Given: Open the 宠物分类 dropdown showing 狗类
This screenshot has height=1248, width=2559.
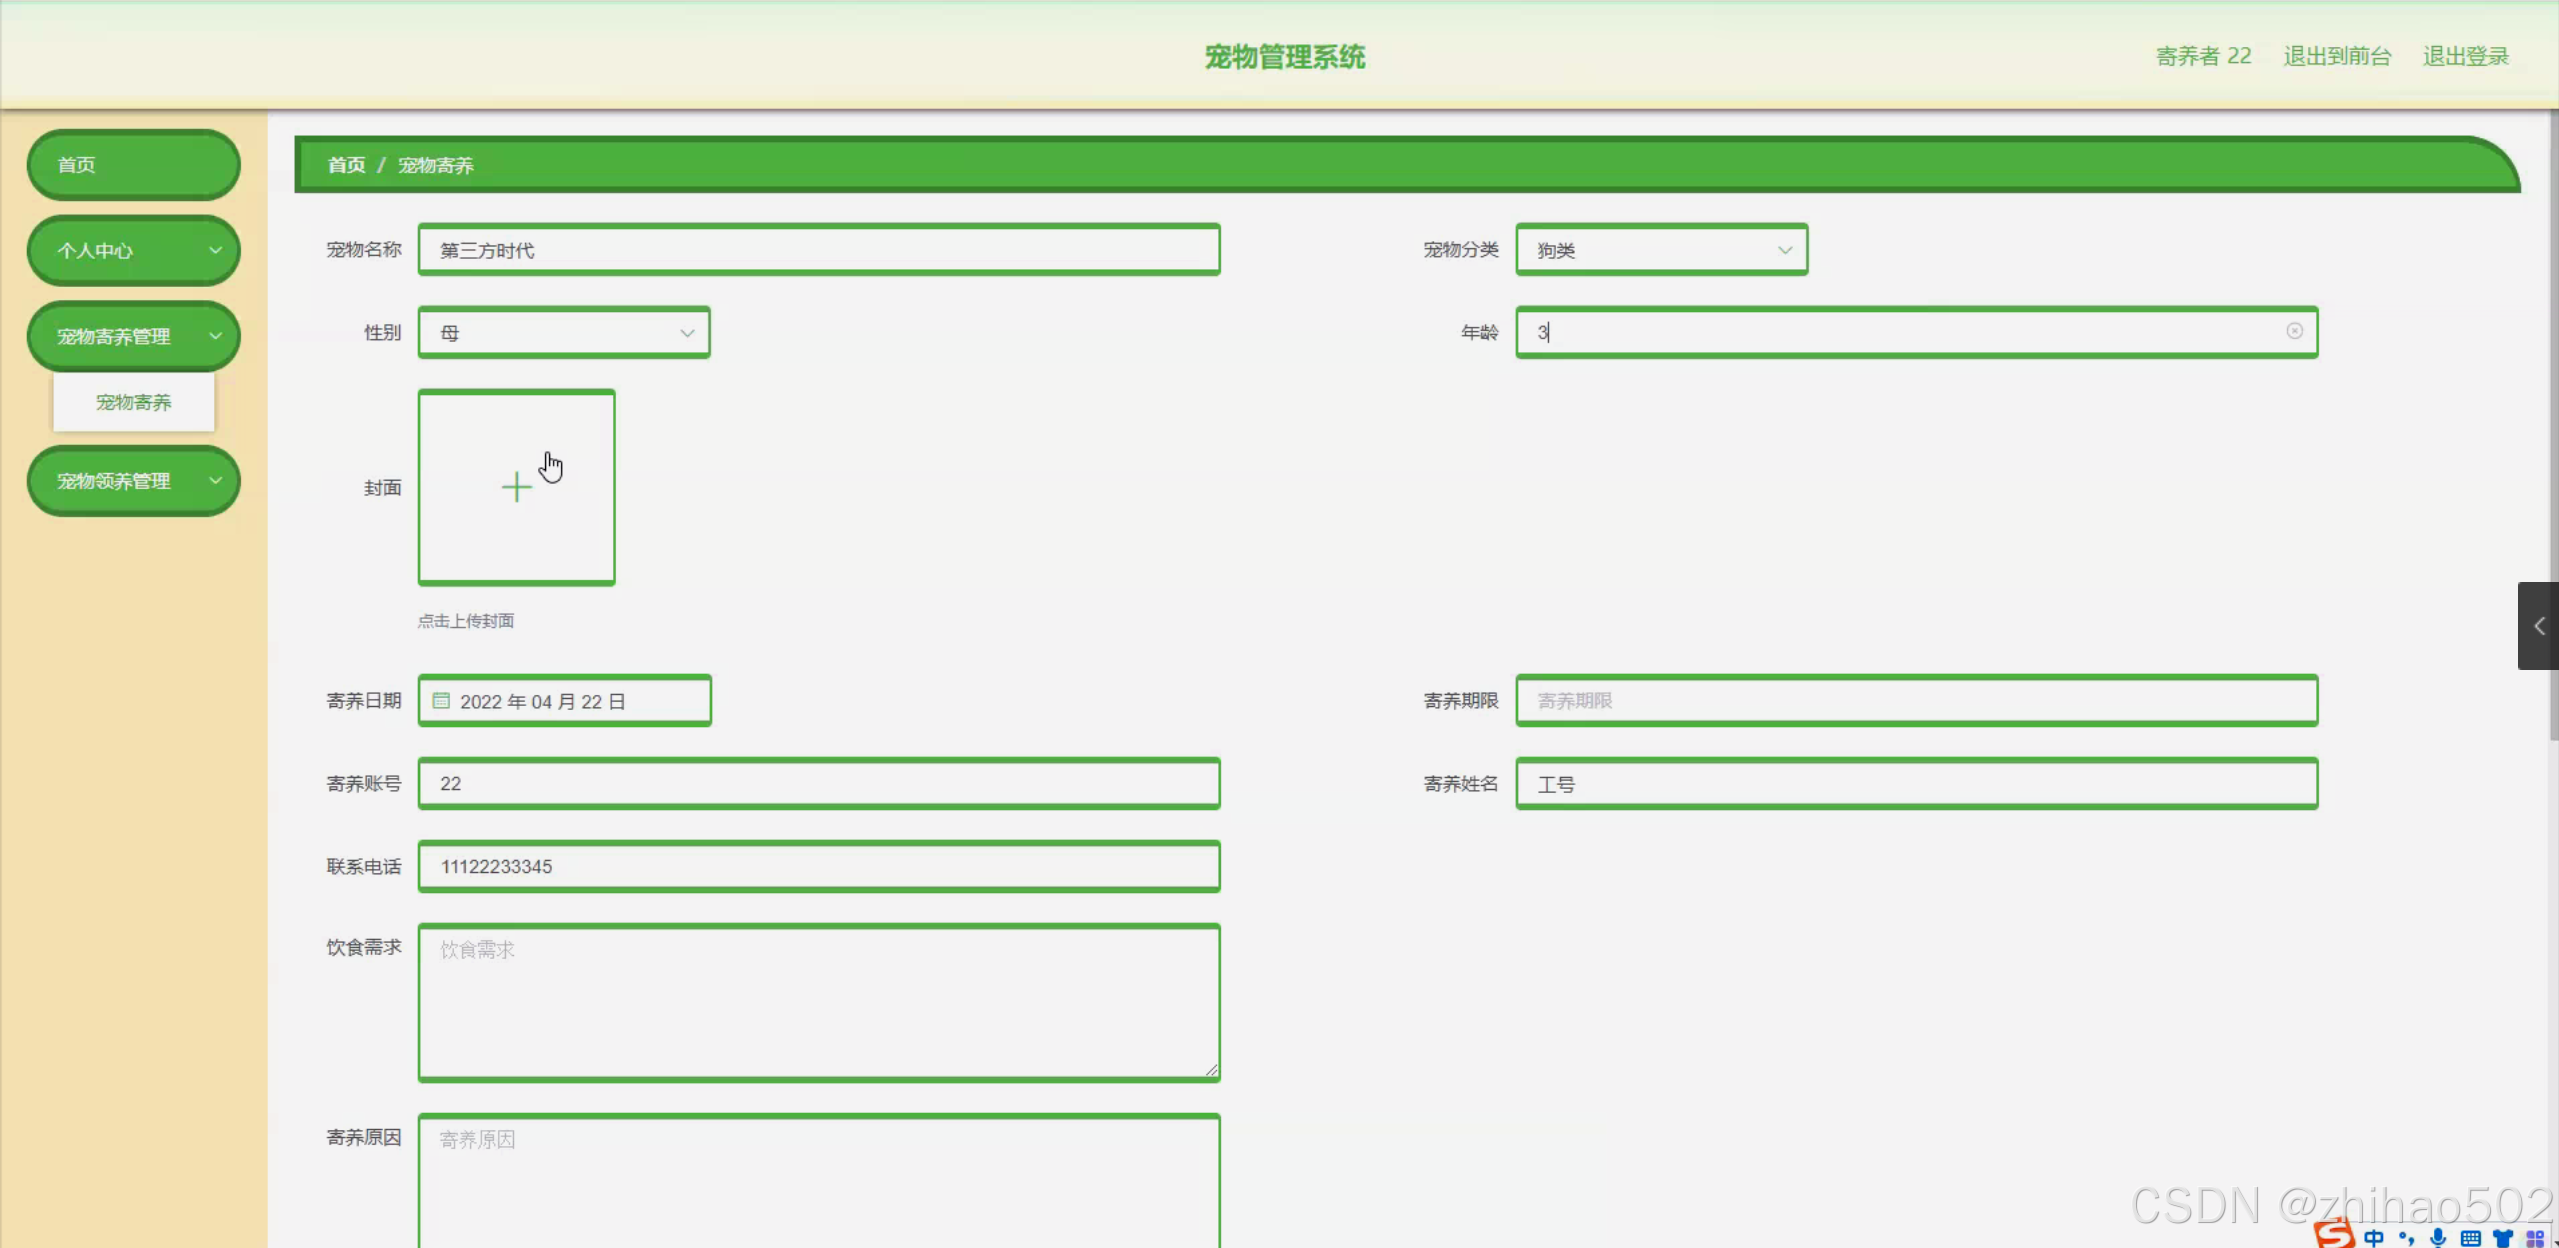Looking at the screenshot, I should pyautogui.click(x=1661, y=250).
